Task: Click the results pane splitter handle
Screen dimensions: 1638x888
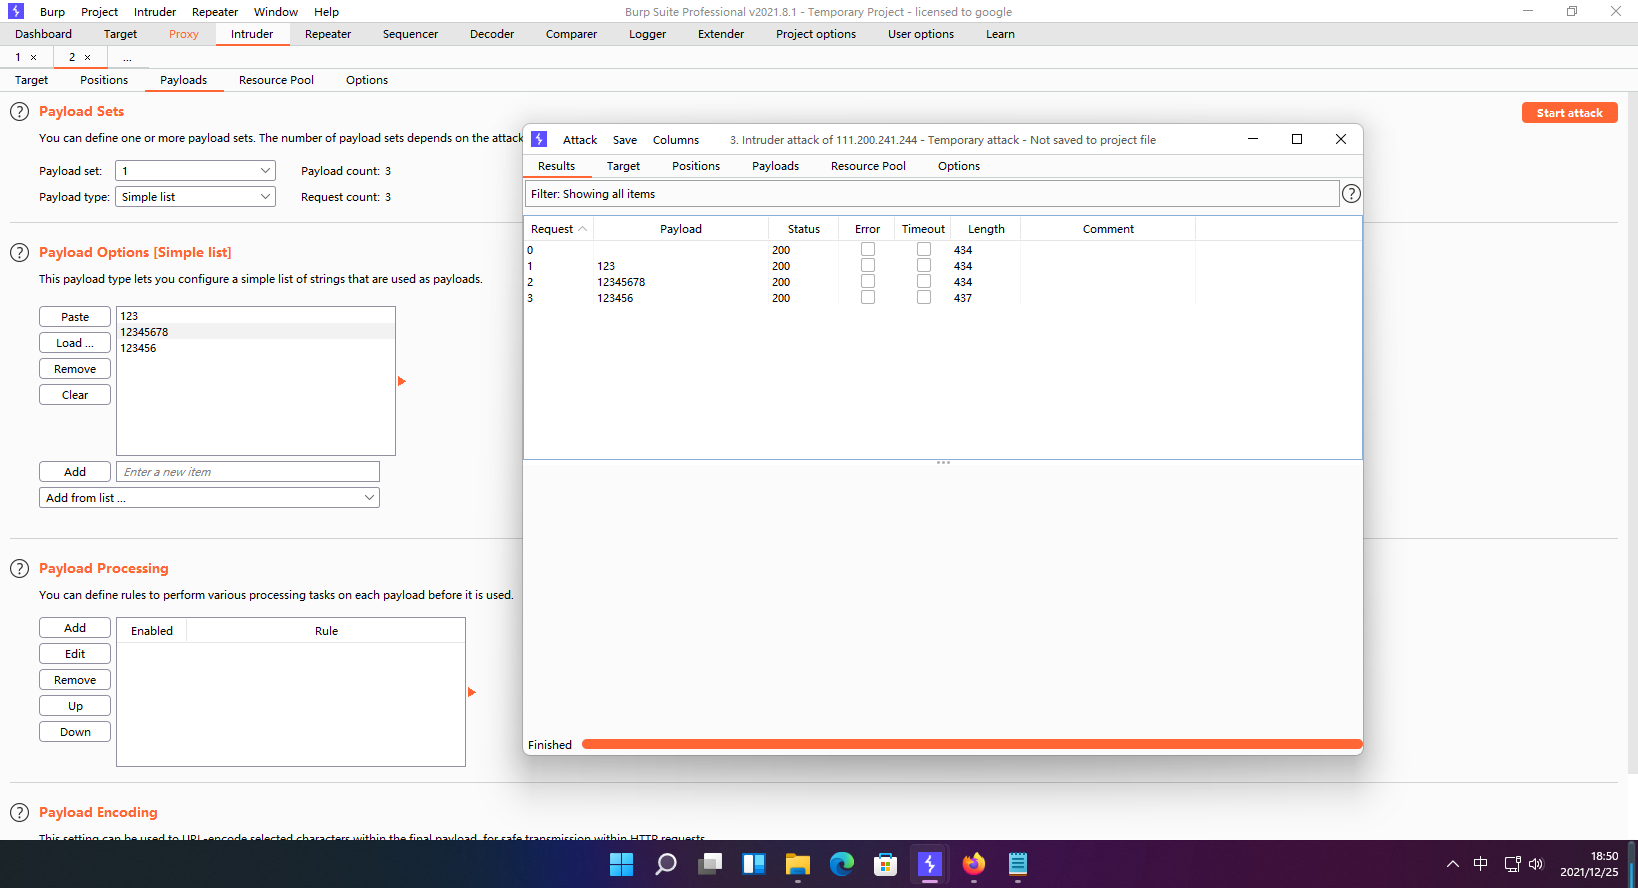Action: [943, 463]
